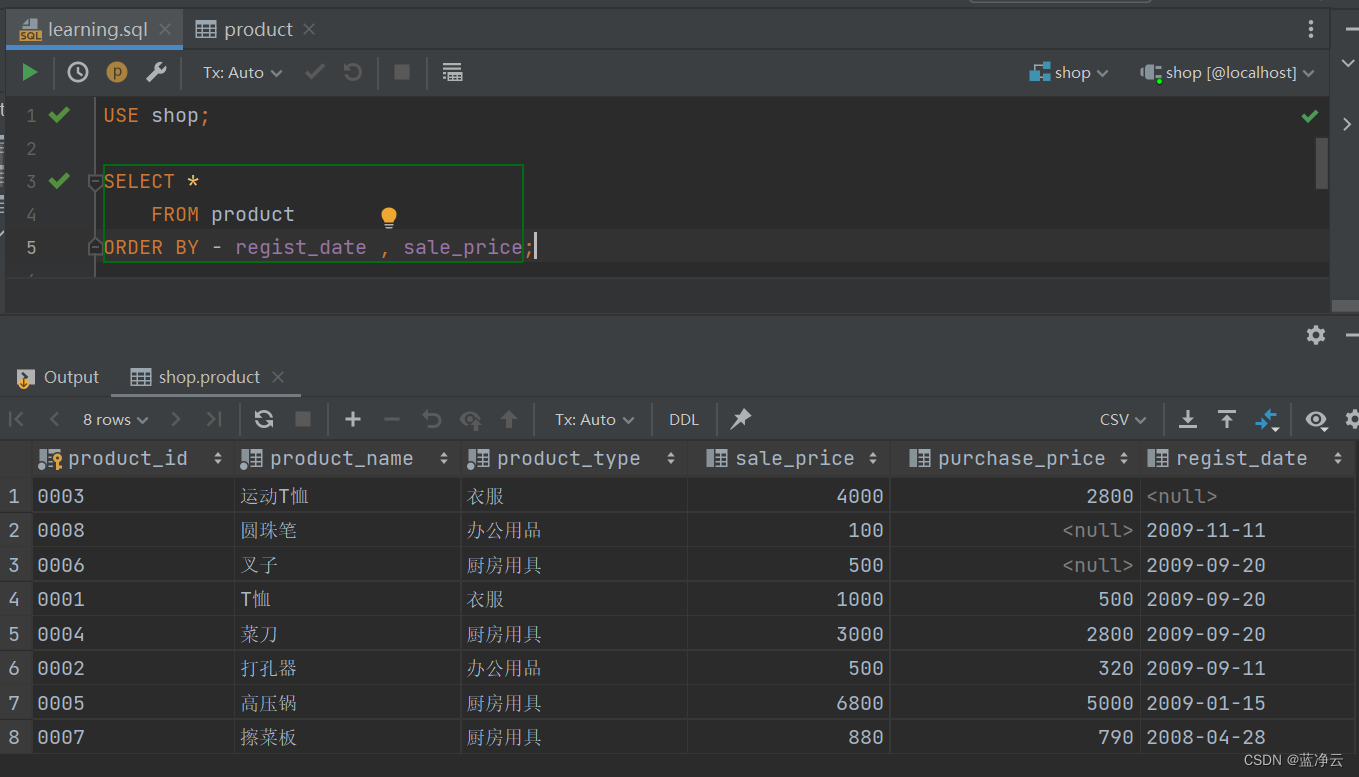This screenshot has width=1359, height=777.
Task: Click preview pending changes eye icon
Action: 470,419
